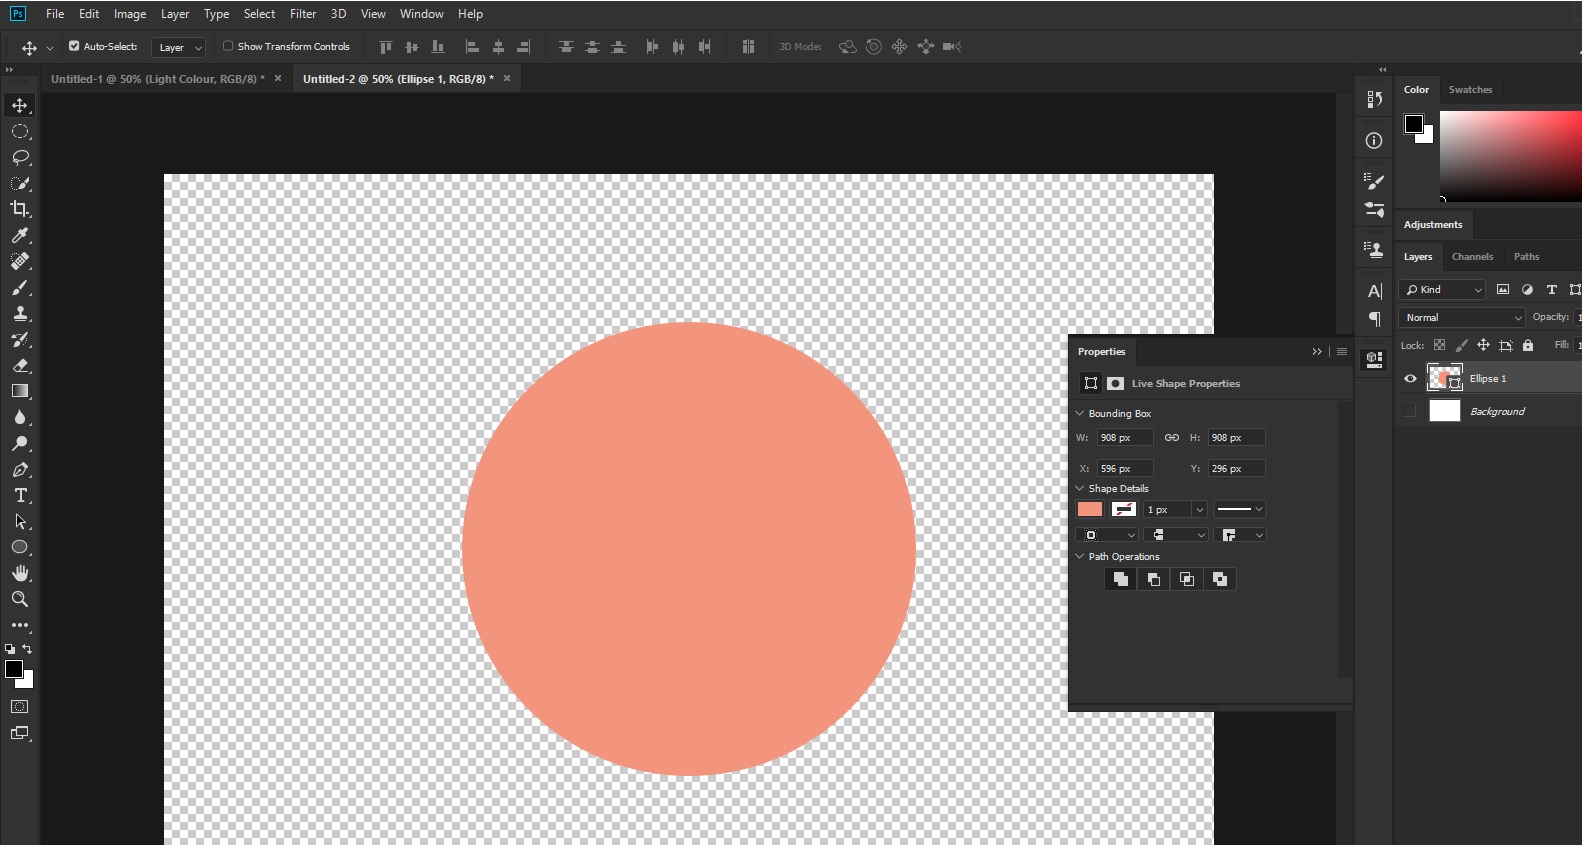Image resolution: width=1582 pixels, height=845 pixels.
Task: Collapse the Properties panel with double arrows
Action: click(1317, 352)
